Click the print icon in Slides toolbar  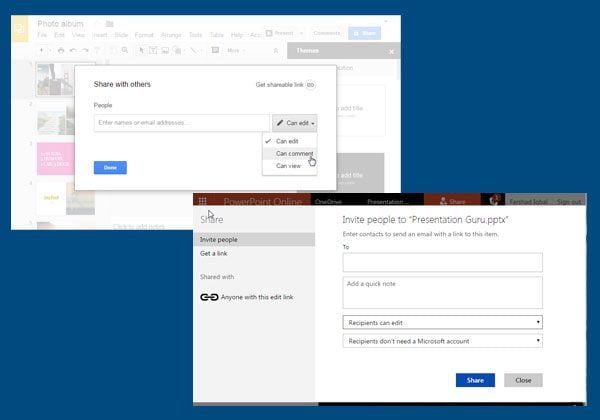click(61, 50)
